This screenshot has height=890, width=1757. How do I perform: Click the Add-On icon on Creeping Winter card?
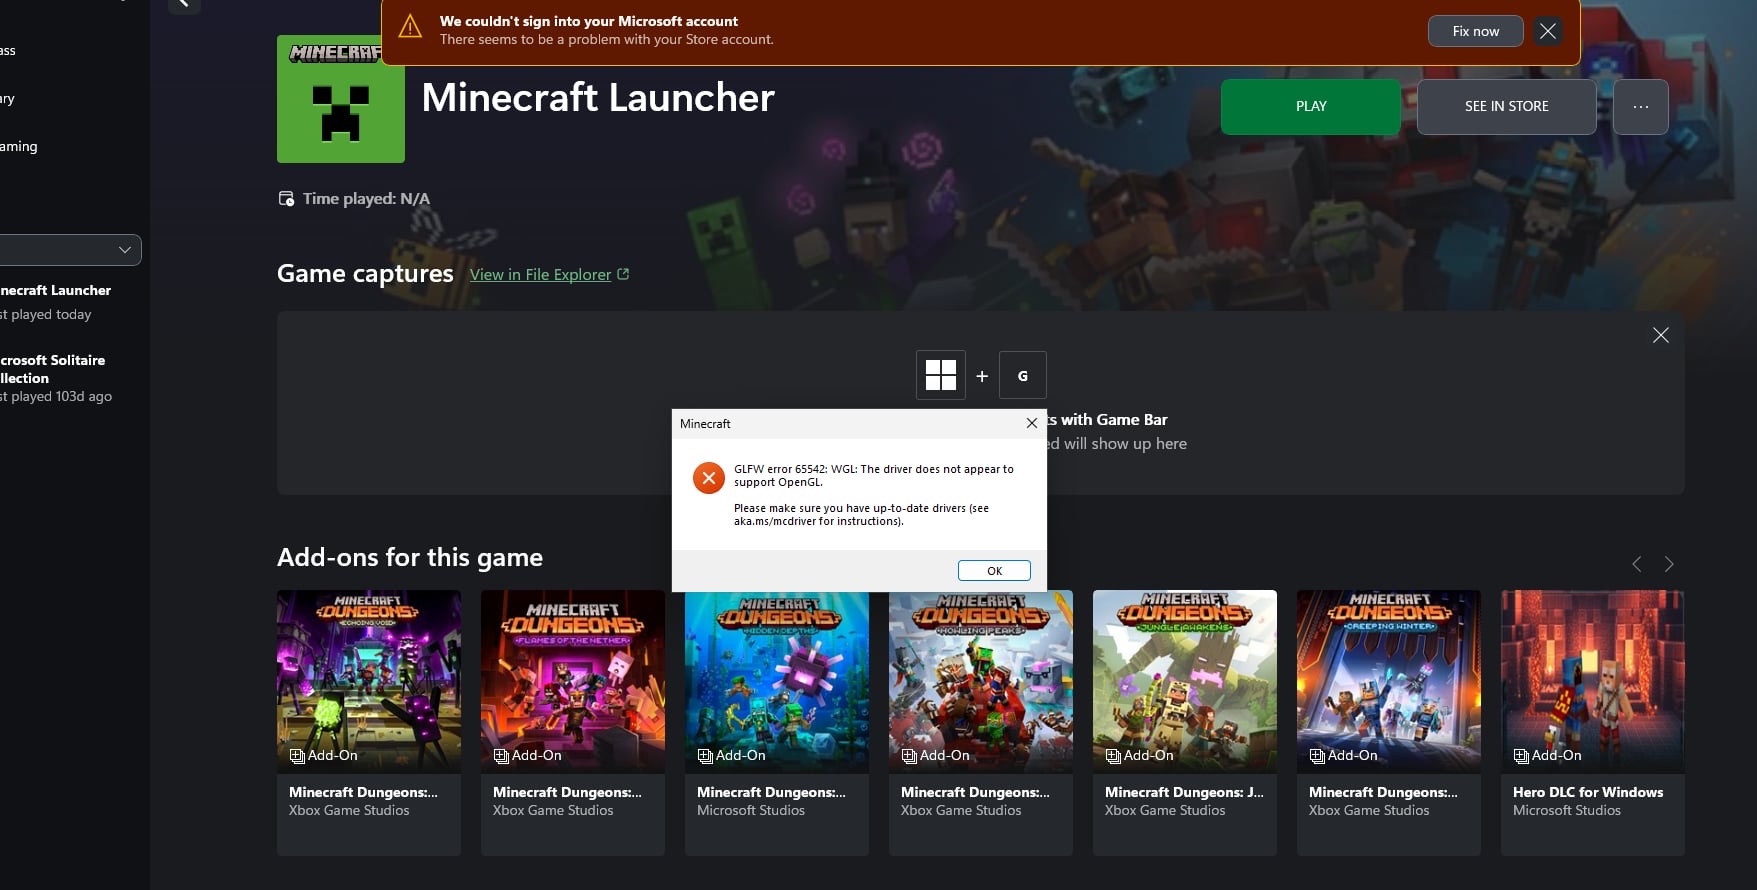click(1317, 756)
